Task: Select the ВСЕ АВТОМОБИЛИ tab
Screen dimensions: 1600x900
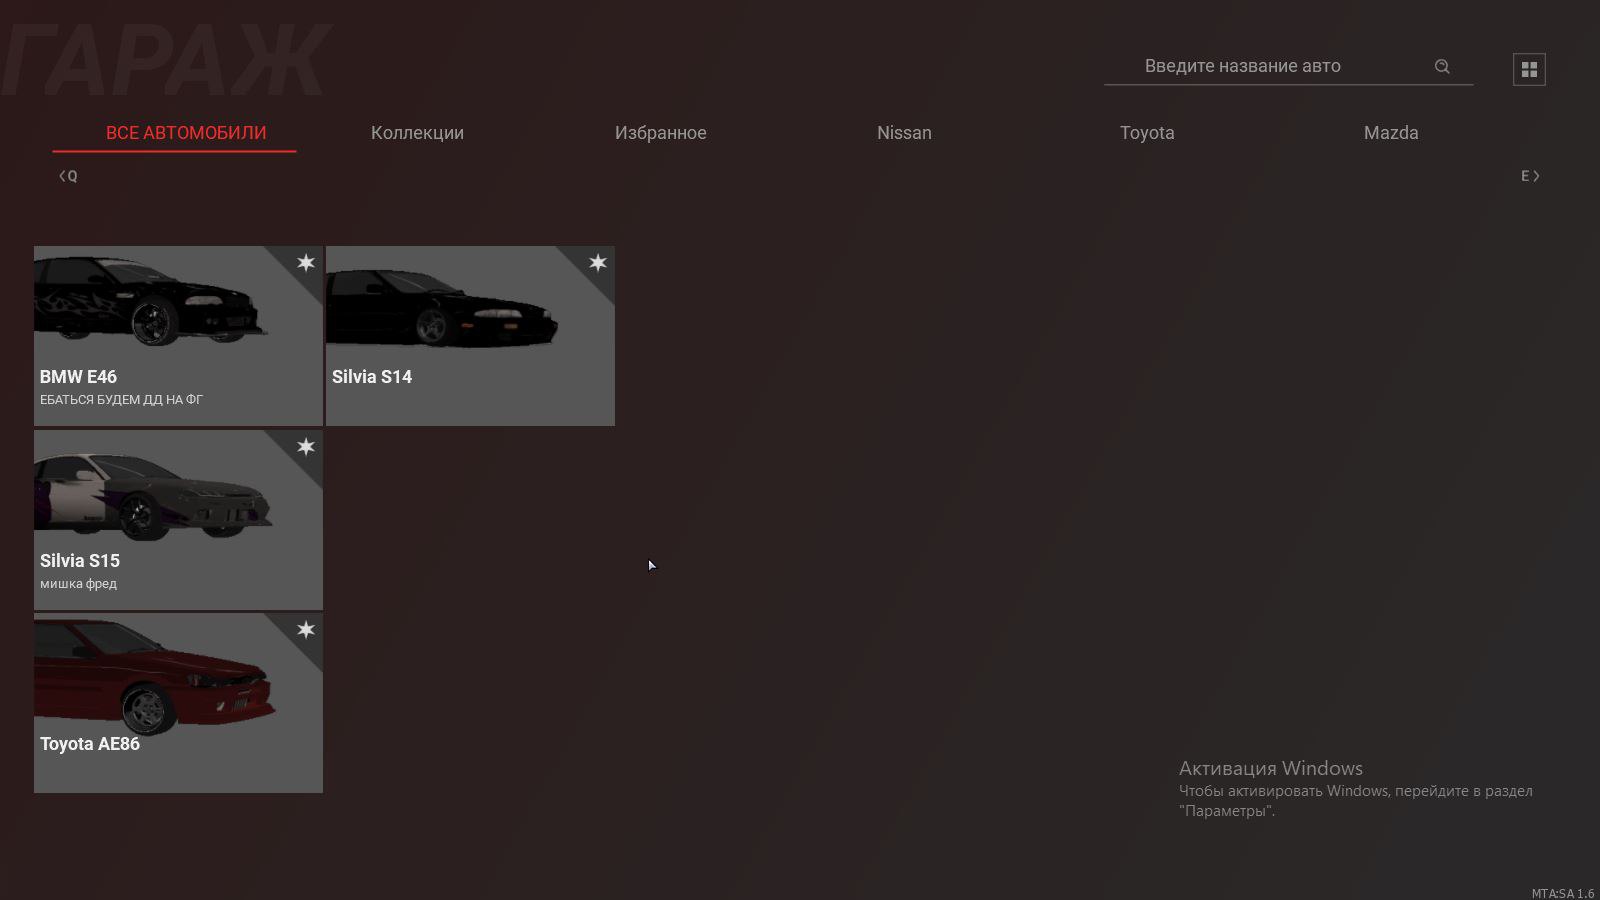Action: coord(186,133)
